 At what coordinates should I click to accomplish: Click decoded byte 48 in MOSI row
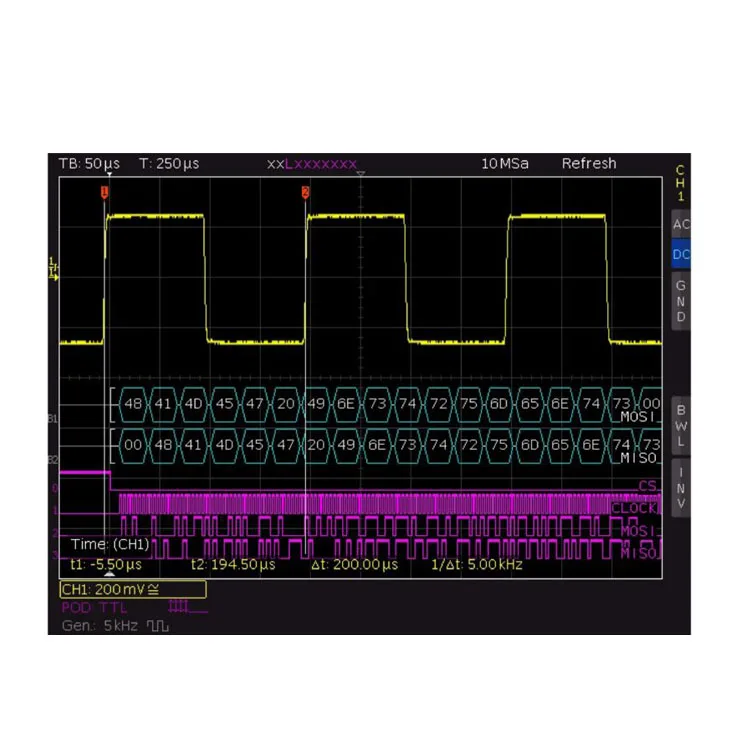[133, 404]
